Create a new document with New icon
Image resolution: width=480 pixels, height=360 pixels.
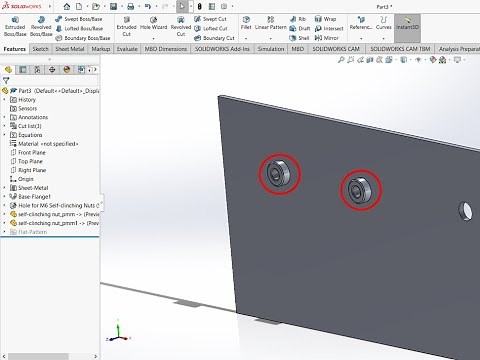tap(79, 6)
